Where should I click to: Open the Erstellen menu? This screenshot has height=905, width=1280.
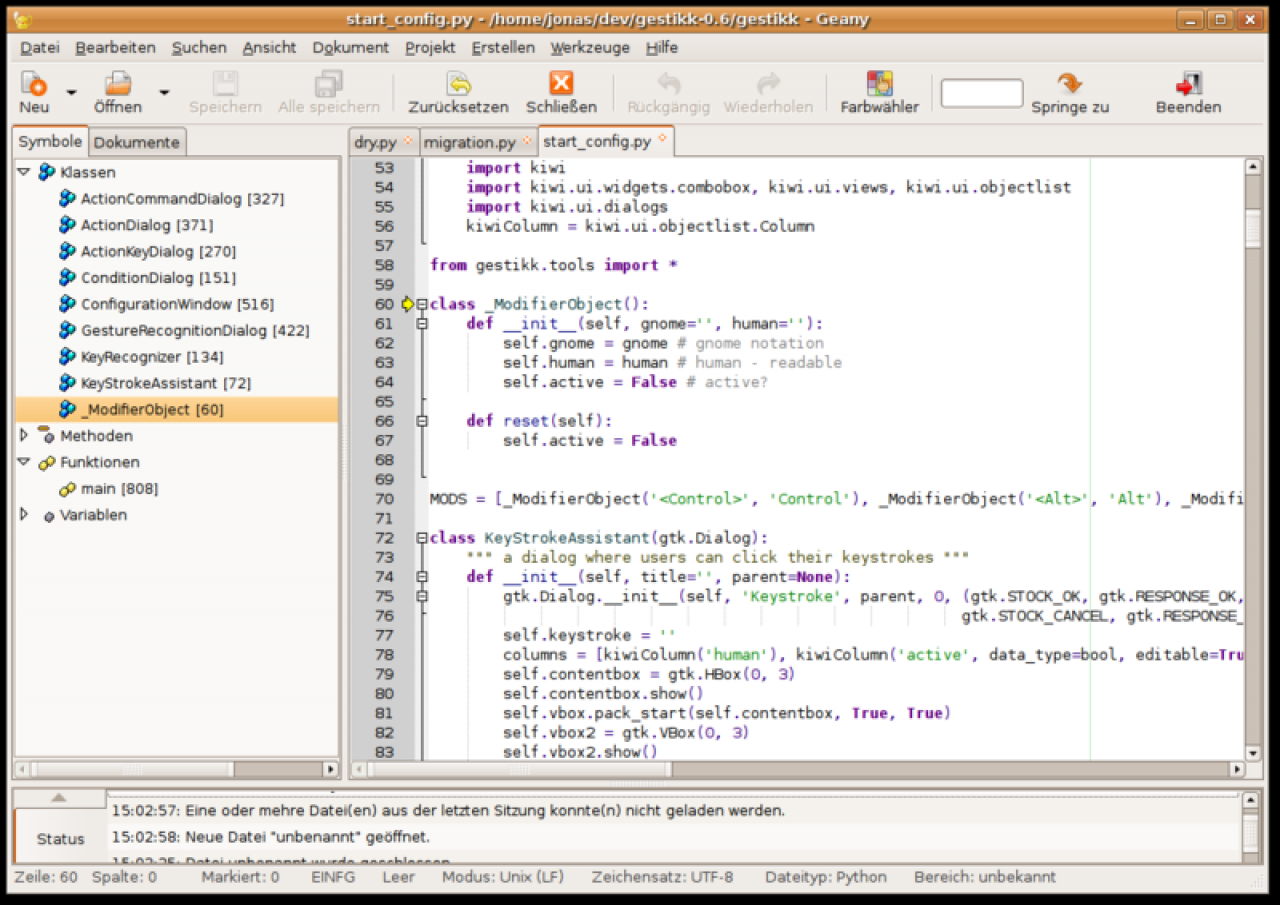click(503, 47)
